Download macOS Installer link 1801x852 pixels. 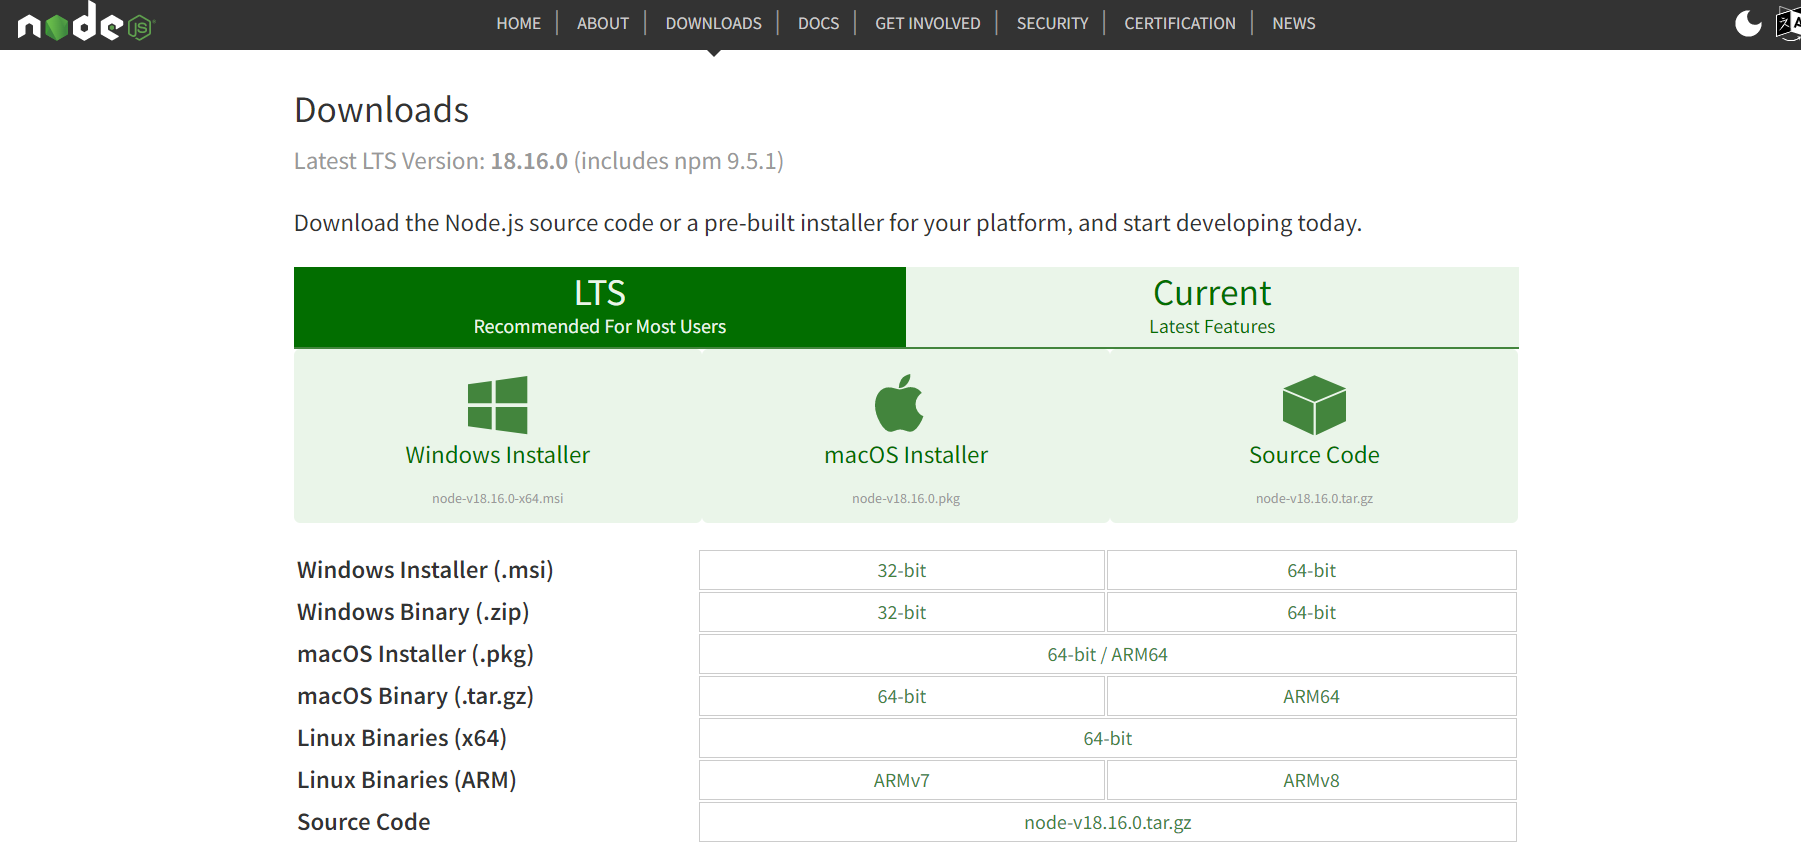coord(906,455)
